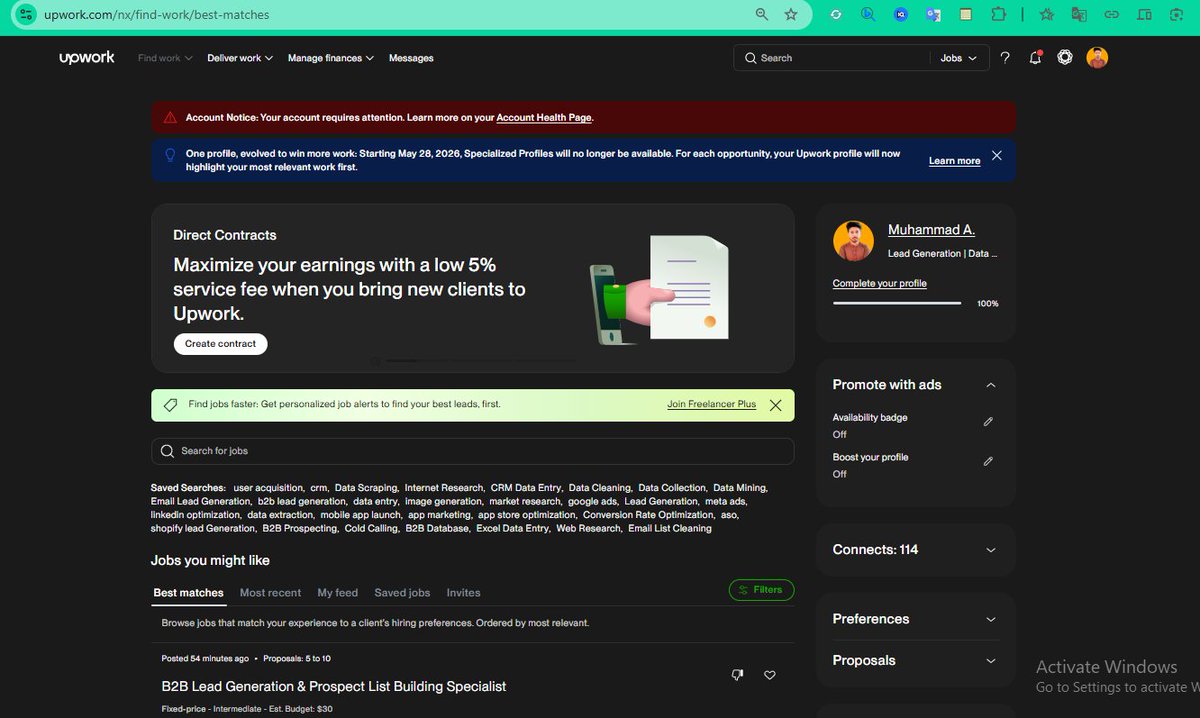The height and width of the screenshot is (718, 1200).
Task: Focus the Search for jobs field
Action: click(472, 451)
